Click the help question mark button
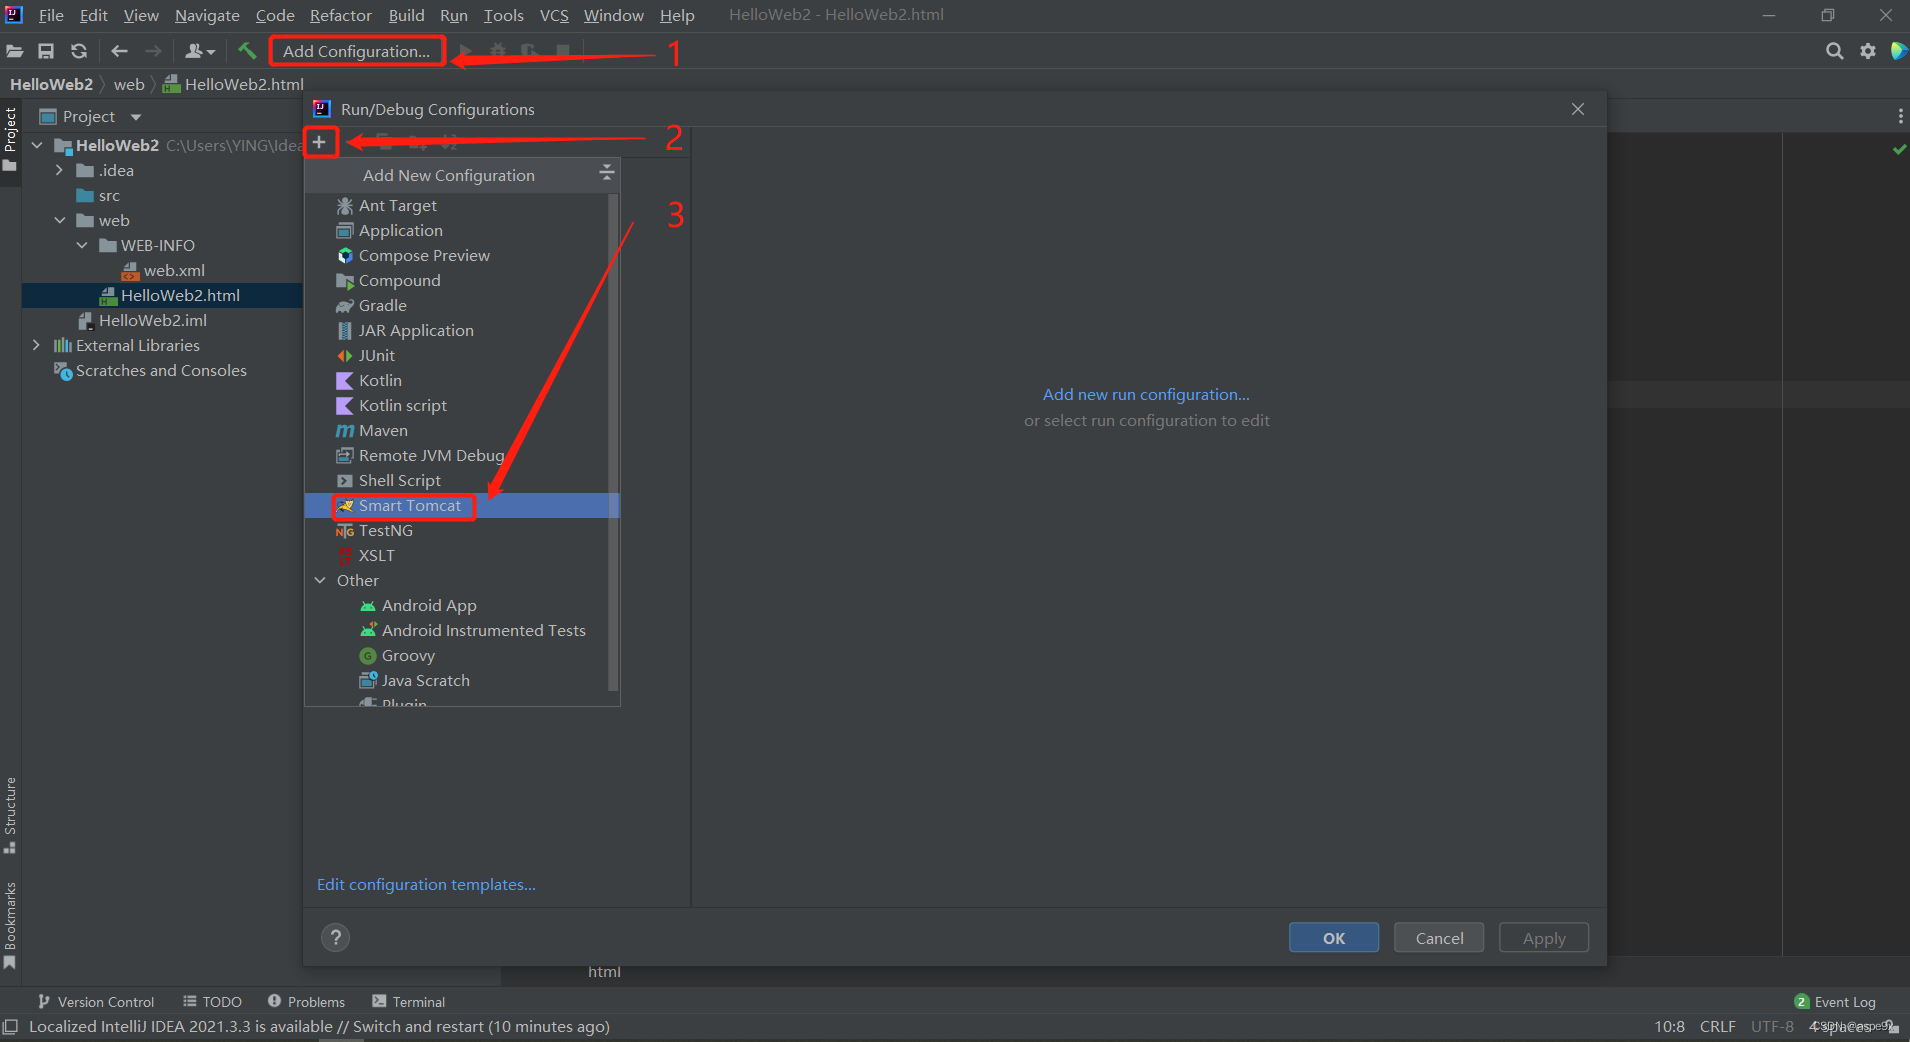The width and height of the screenshot is (1910, 1042). tap(336, 937)
